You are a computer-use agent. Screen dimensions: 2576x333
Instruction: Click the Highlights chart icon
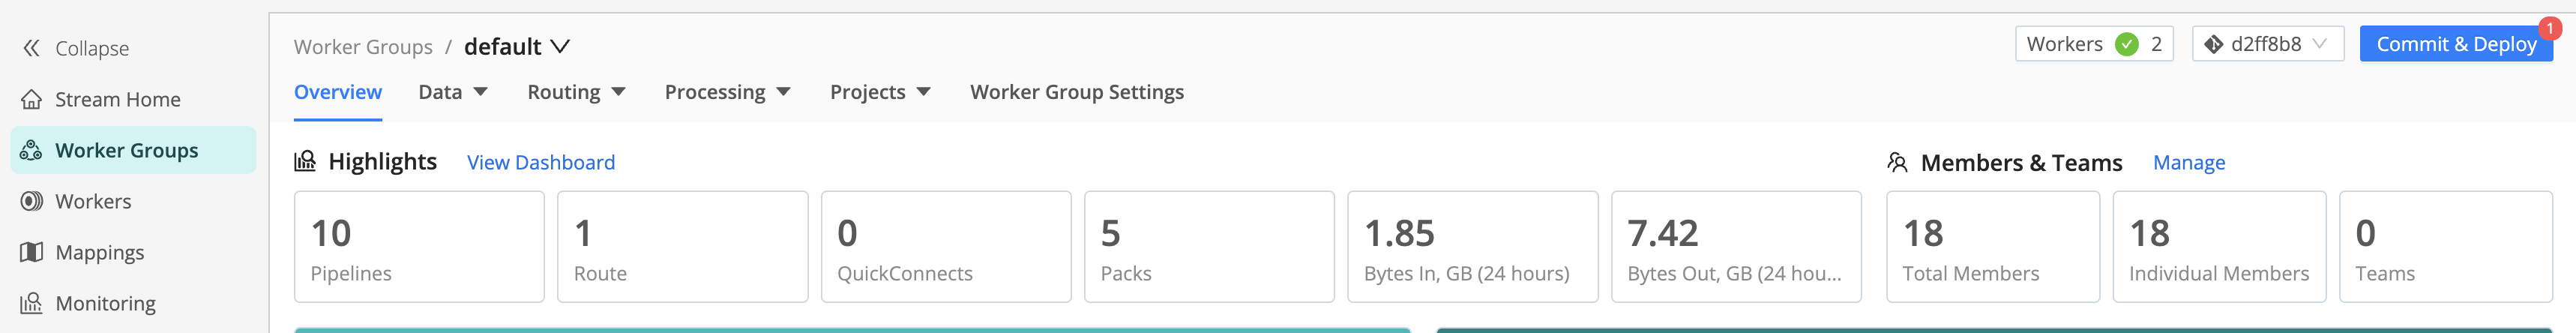[x=305, y=161]
